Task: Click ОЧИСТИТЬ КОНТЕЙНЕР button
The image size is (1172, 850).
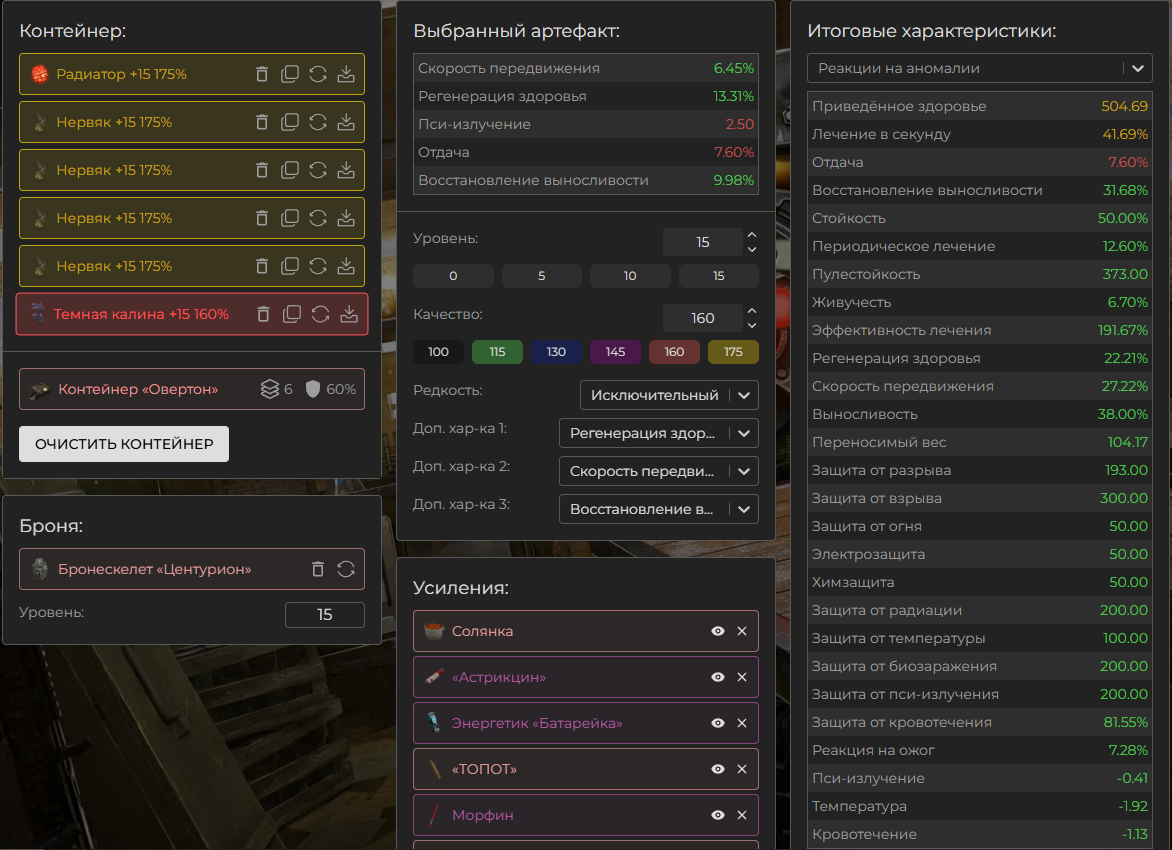Action: tap(124, 444)
